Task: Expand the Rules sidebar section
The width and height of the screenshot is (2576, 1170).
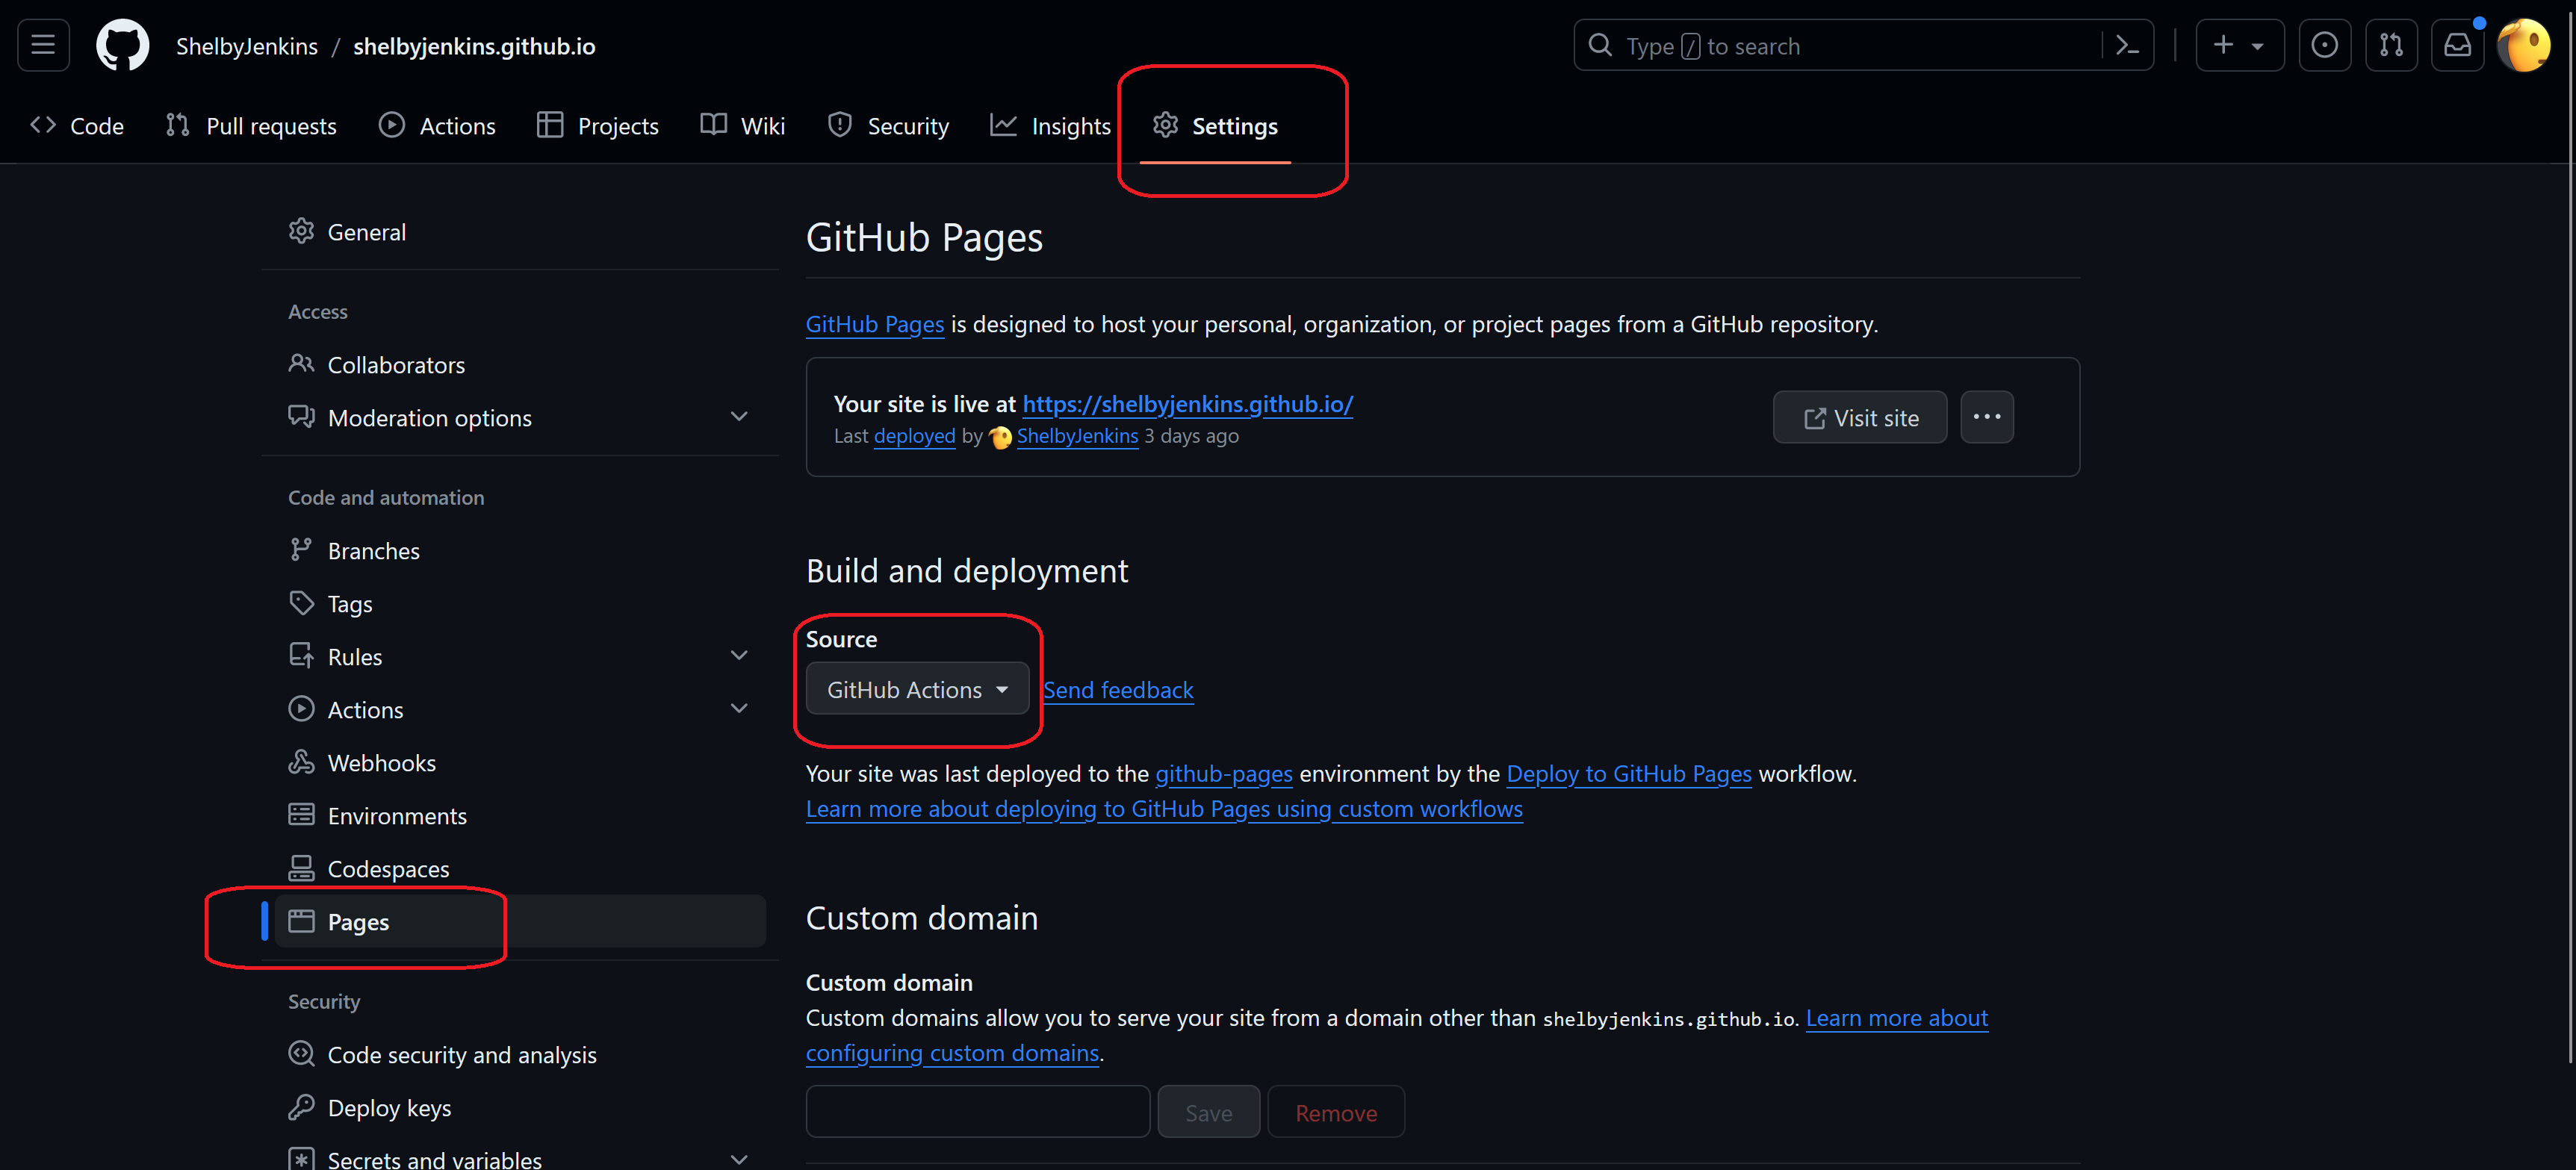Action: click(738, 656)
